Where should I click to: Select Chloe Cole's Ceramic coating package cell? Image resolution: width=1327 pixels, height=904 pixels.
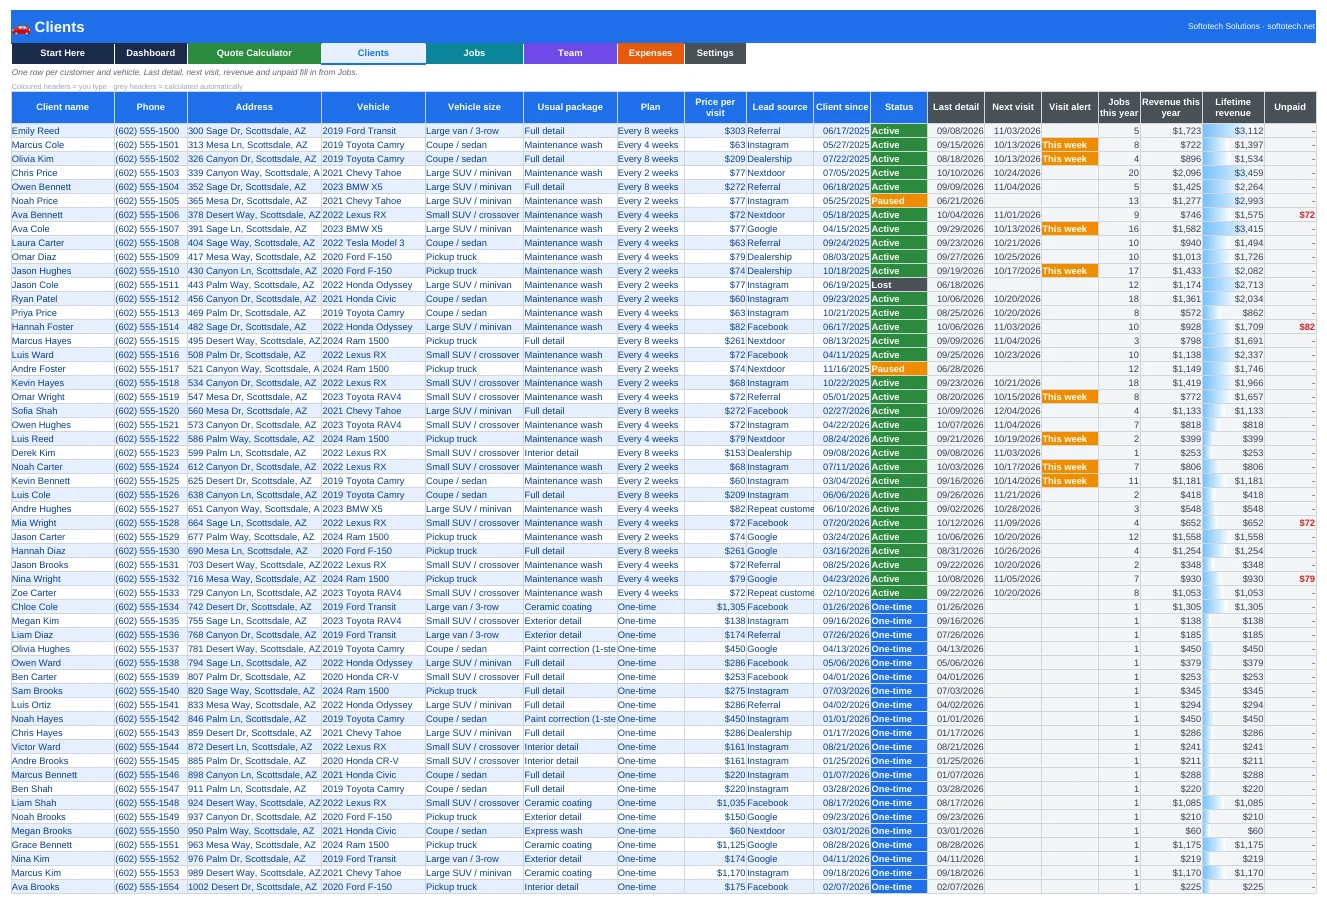coord(570,607)
